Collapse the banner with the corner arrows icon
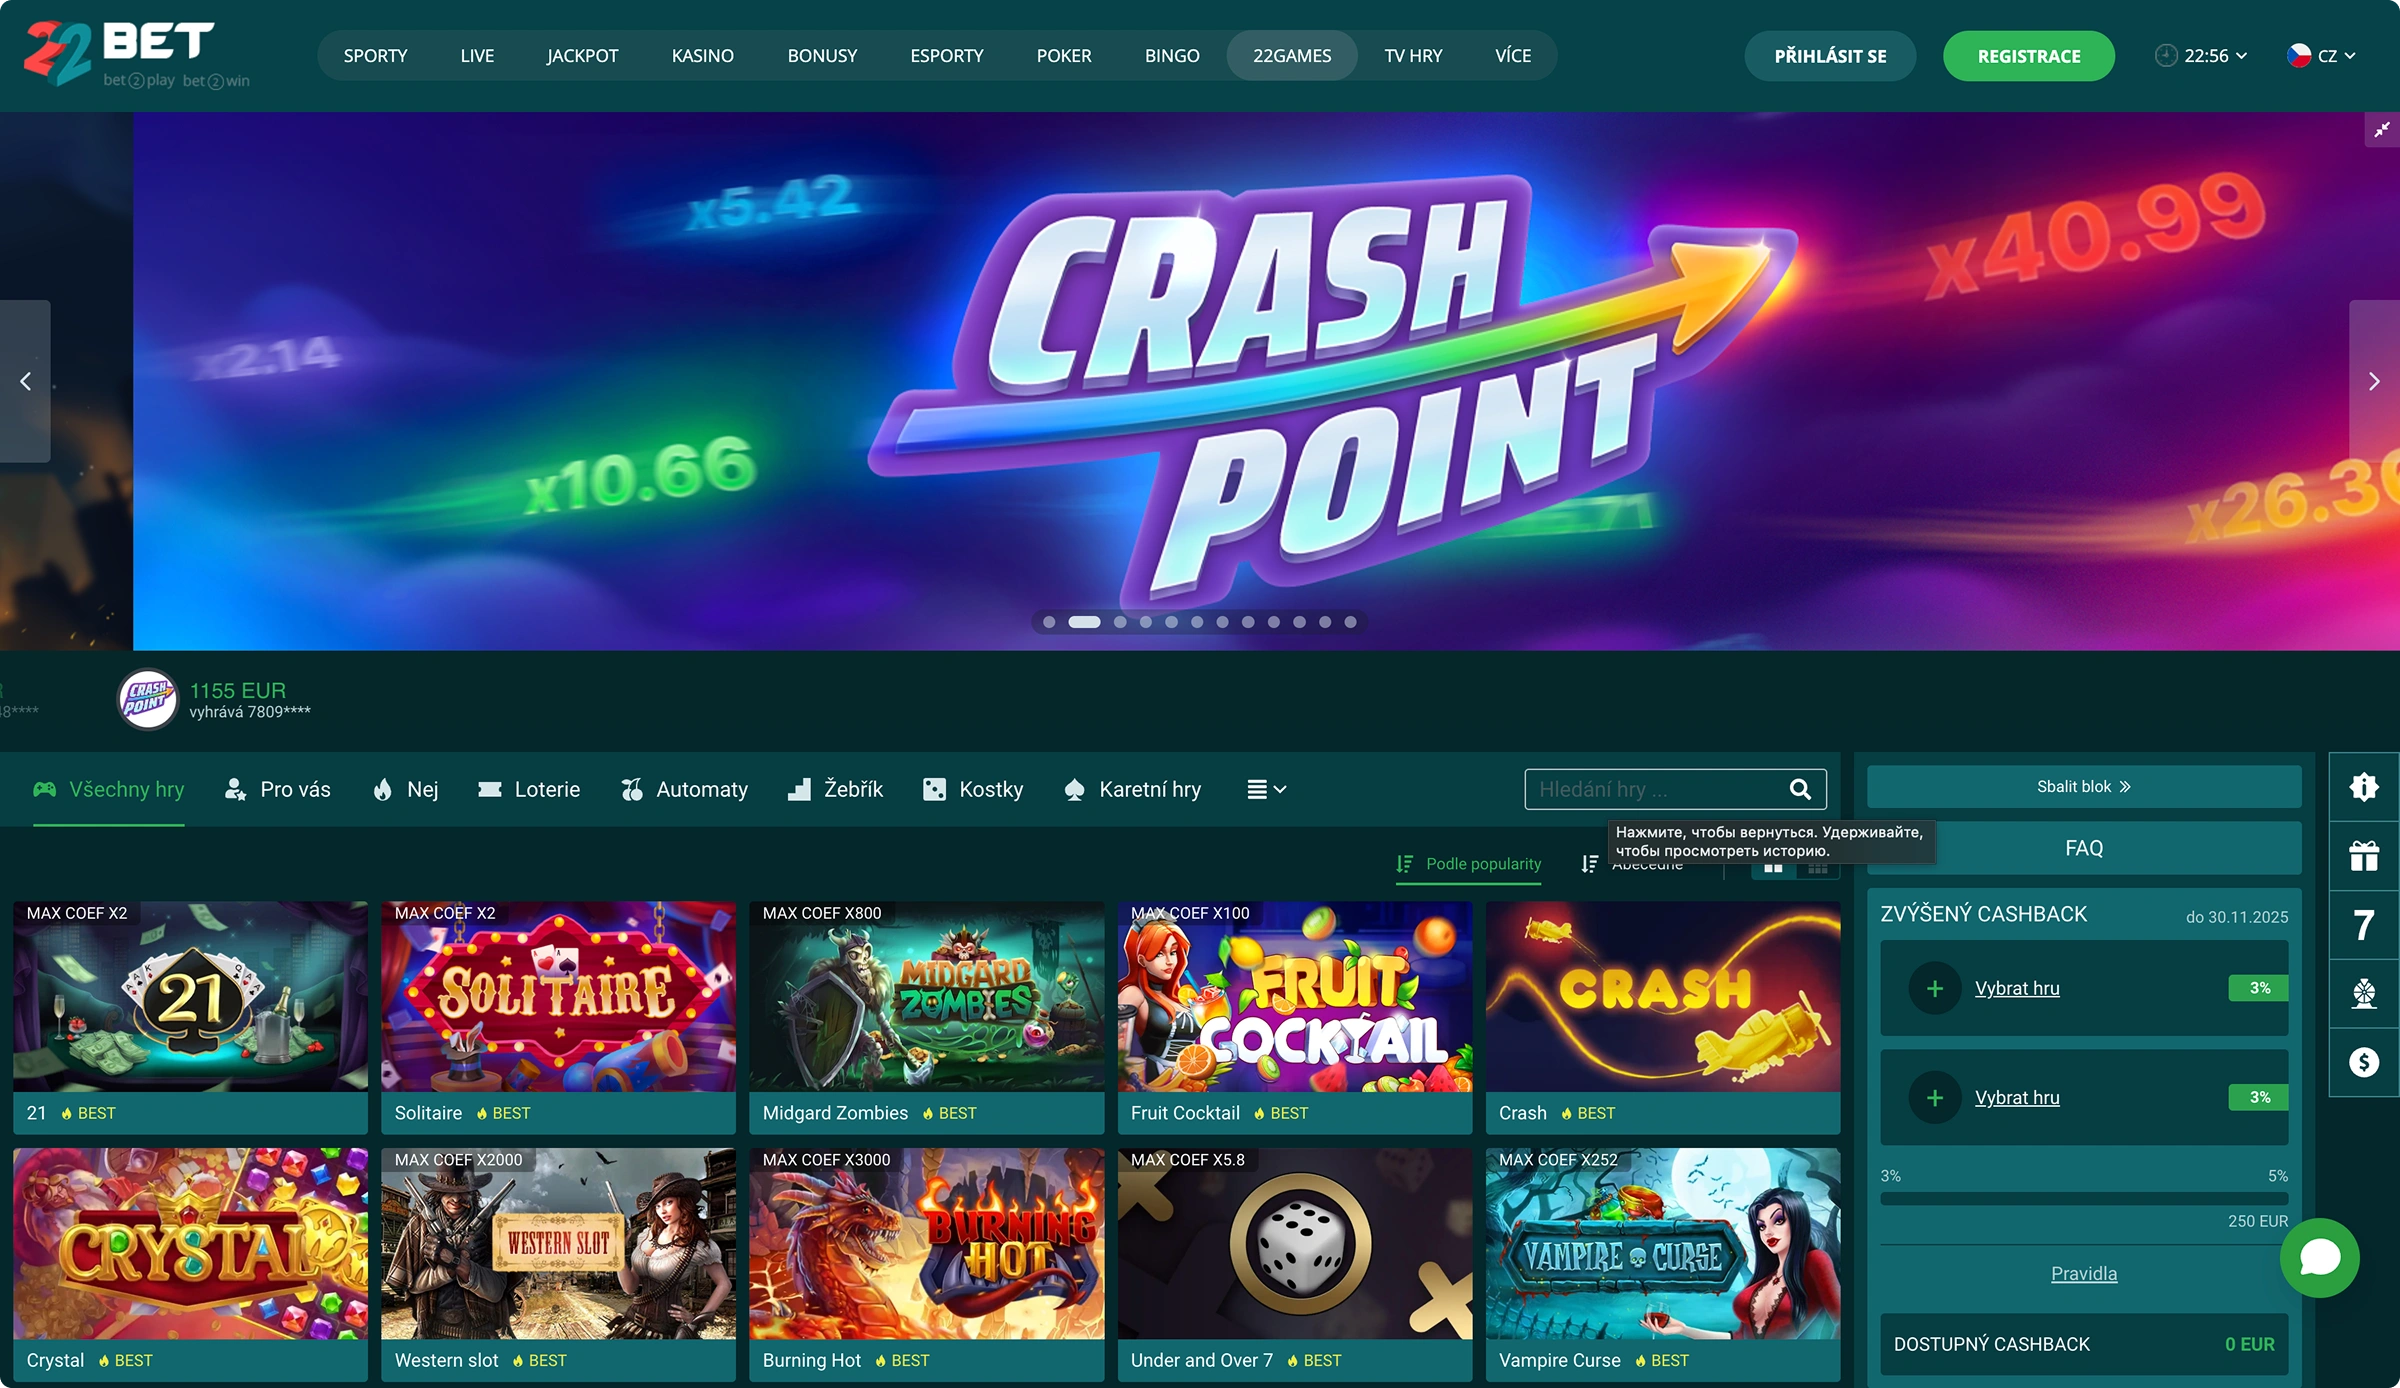 click(2382, 129)
